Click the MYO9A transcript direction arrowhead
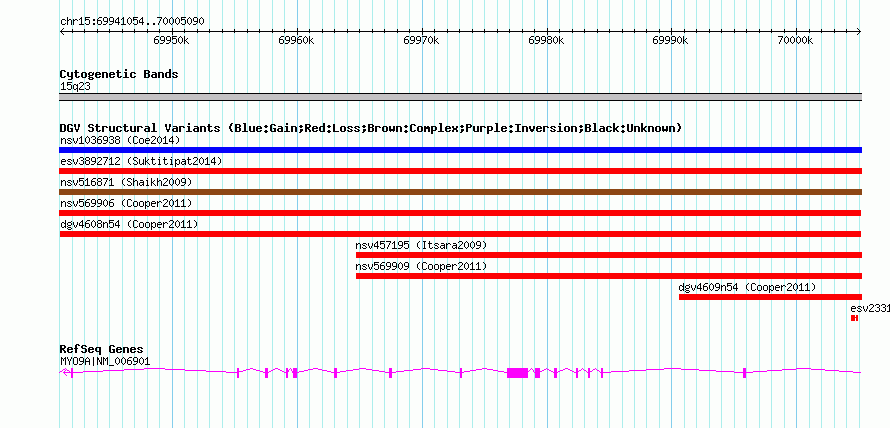 tap(65, 372)
